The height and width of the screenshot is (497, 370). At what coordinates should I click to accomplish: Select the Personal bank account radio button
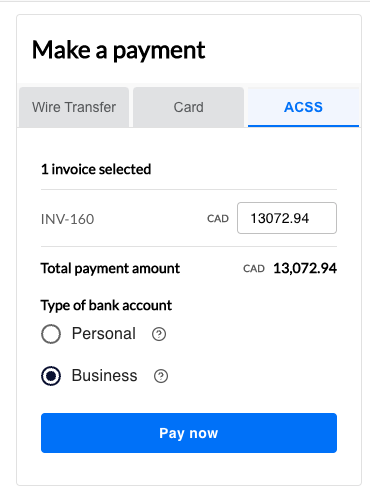[x=51, y=334]
